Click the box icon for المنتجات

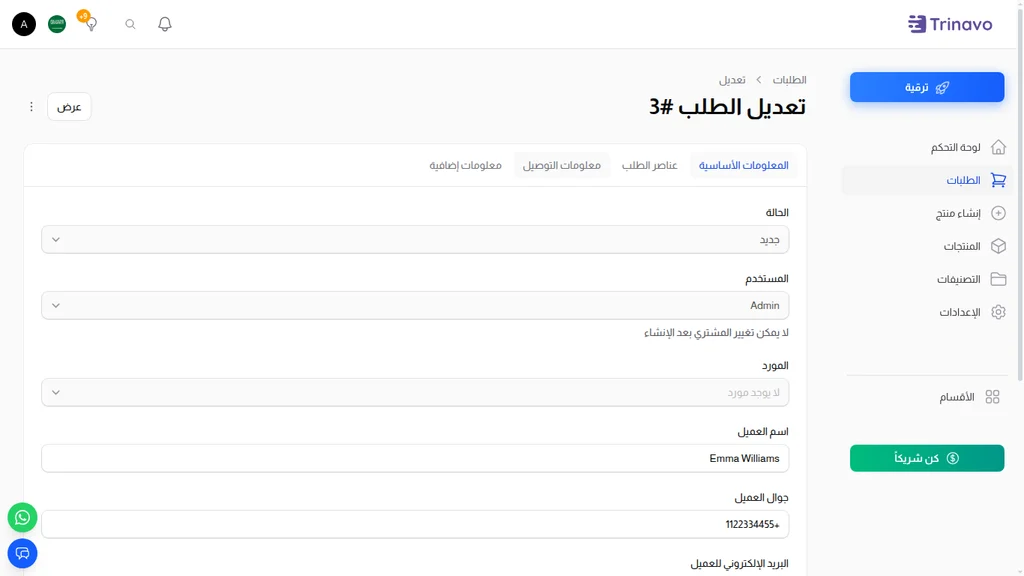click(998, 246)
